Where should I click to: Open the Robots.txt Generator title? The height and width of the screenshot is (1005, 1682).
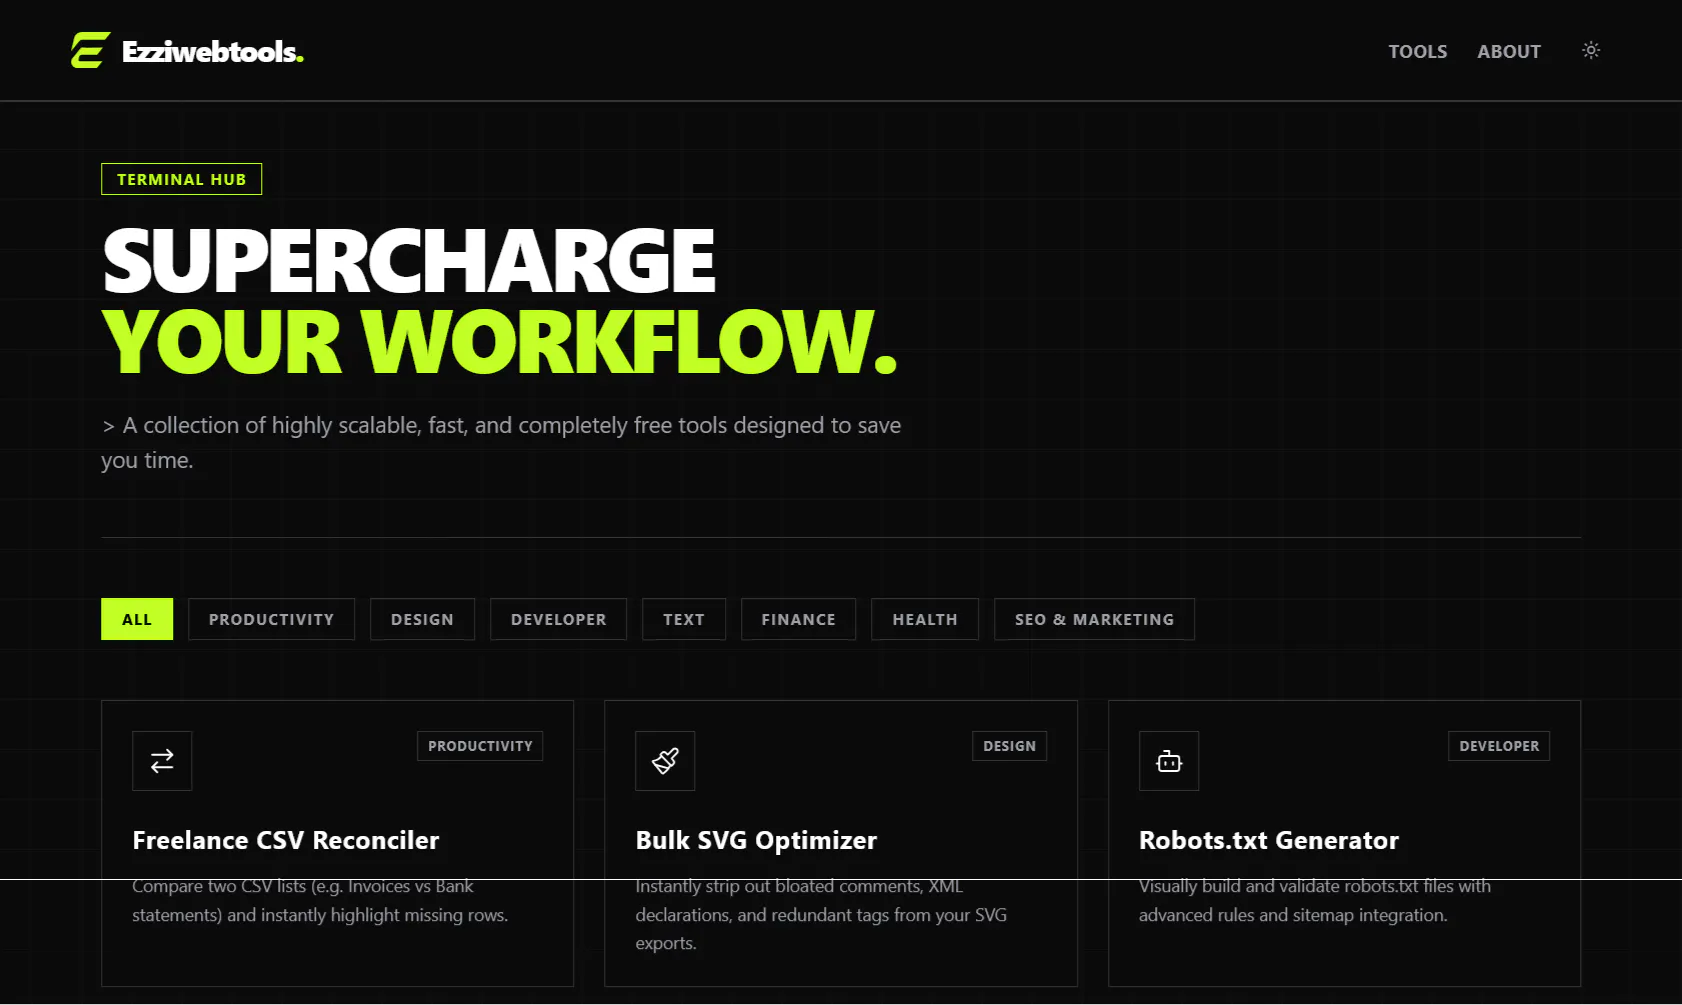1269,840
